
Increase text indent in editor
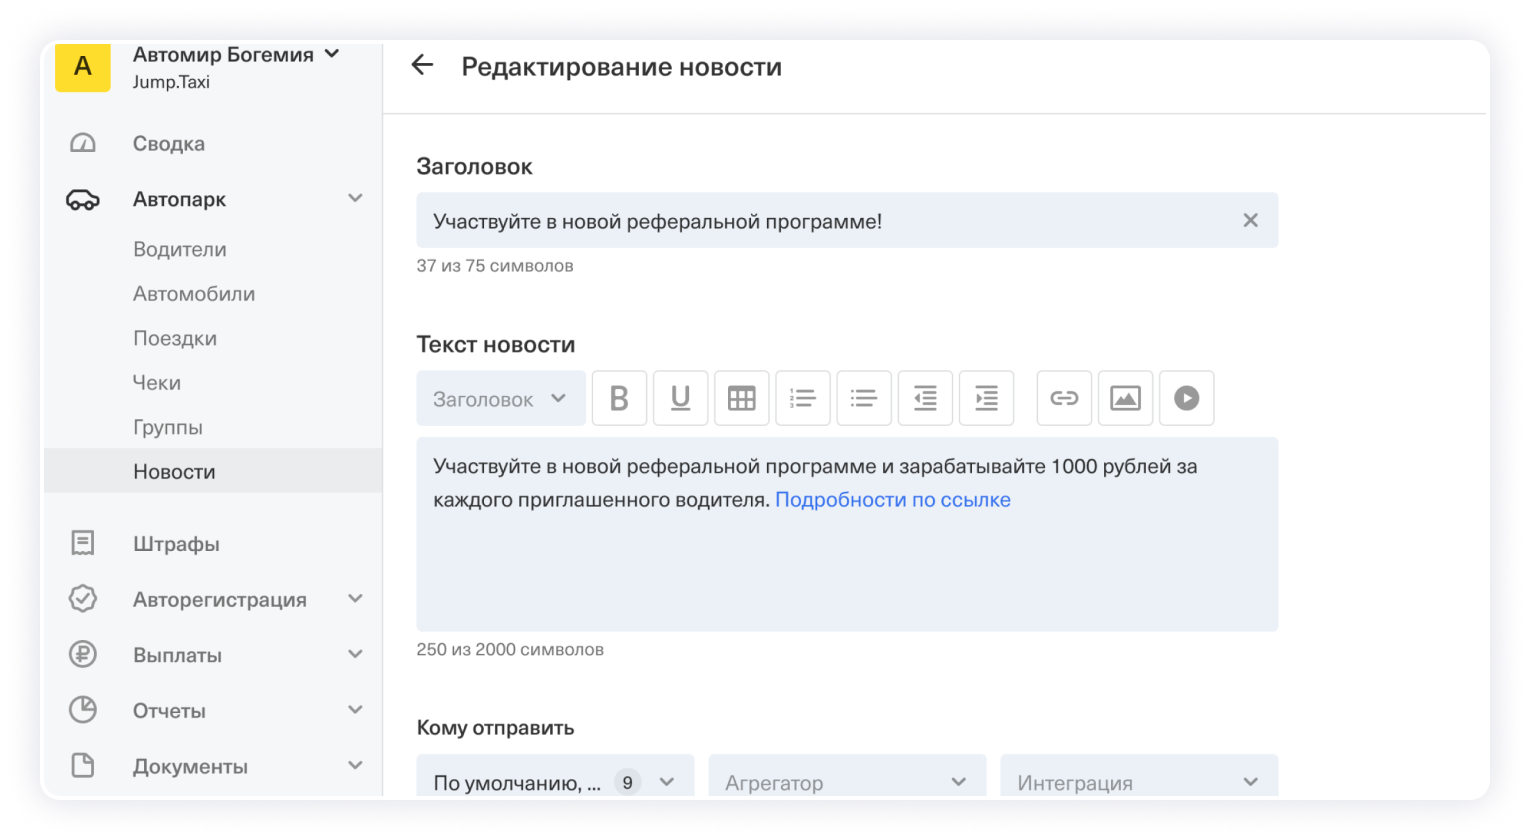tap(986, 399)
